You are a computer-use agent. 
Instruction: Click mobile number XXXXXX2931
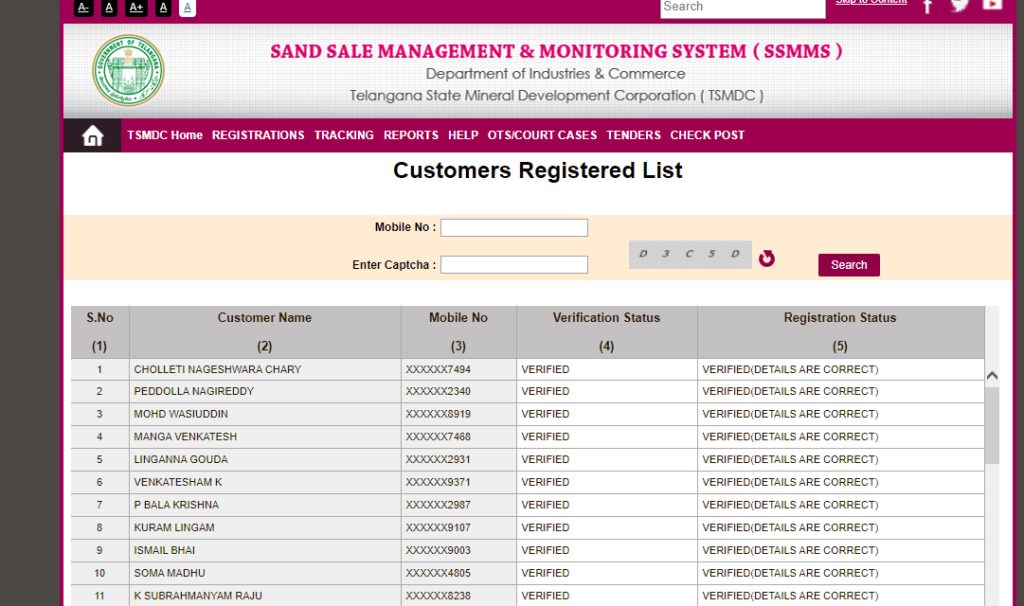point(438,460)
